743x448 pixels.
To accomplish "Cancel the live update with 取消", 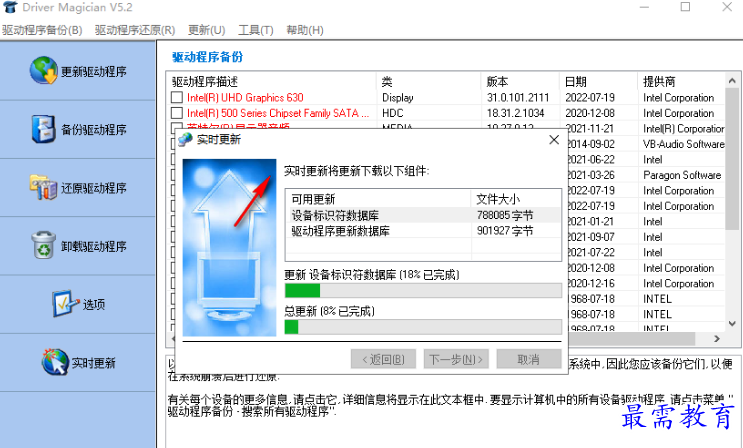I will 529,359.
